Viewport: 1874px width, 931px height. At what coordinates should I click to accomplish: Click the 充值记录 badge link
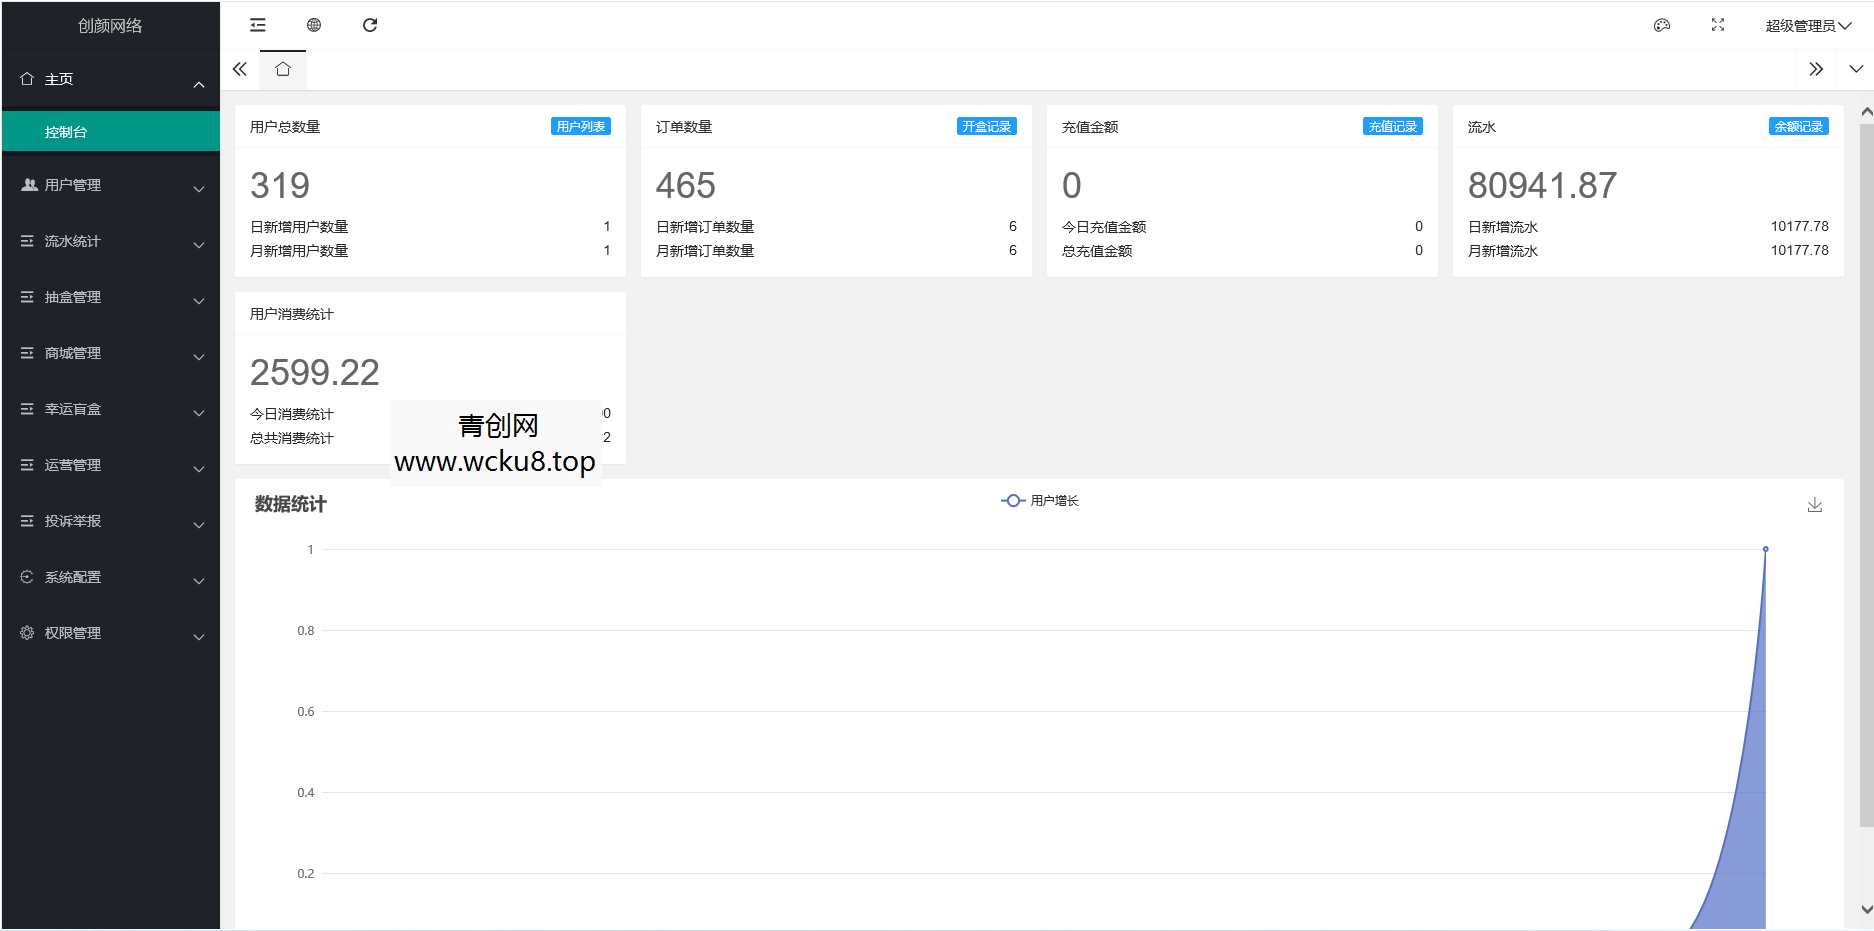point(1392,127)
